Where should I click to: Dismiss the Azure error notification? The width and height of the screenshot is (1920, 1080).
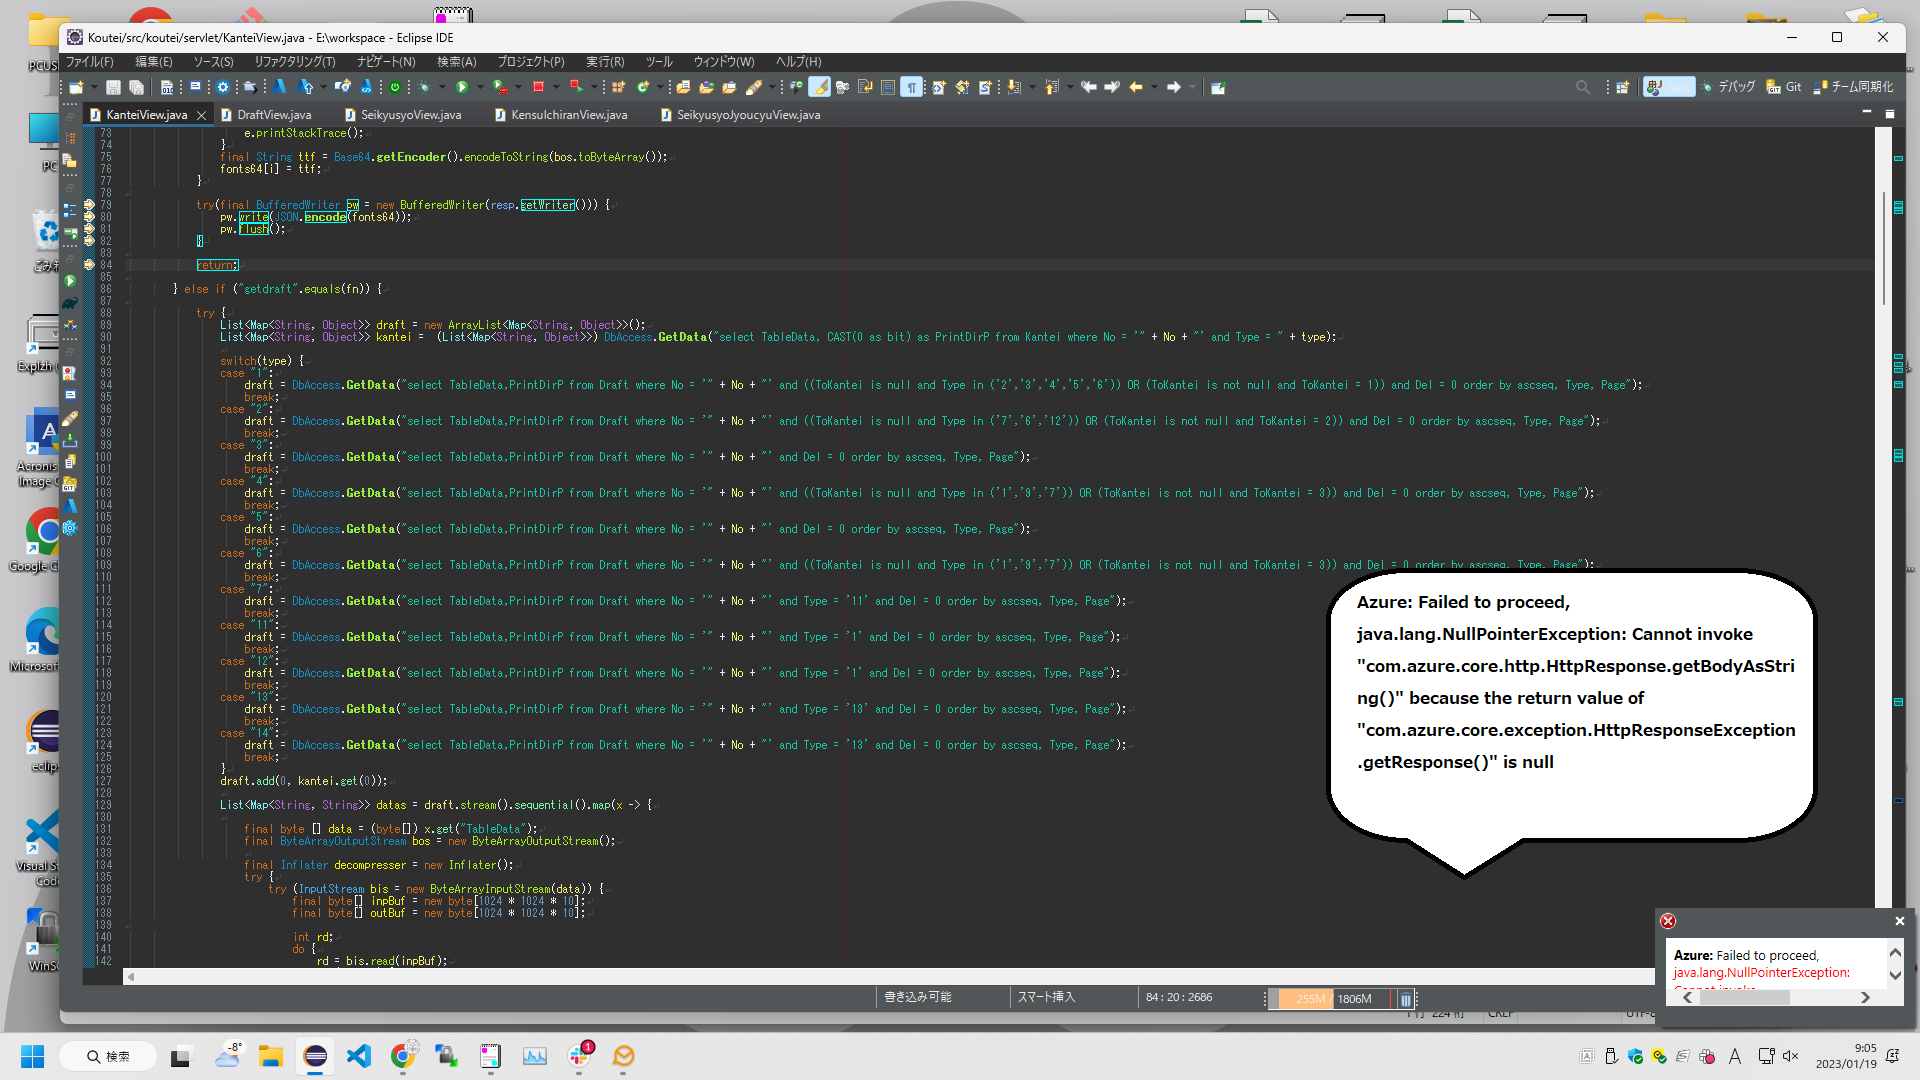[1899, 921]
